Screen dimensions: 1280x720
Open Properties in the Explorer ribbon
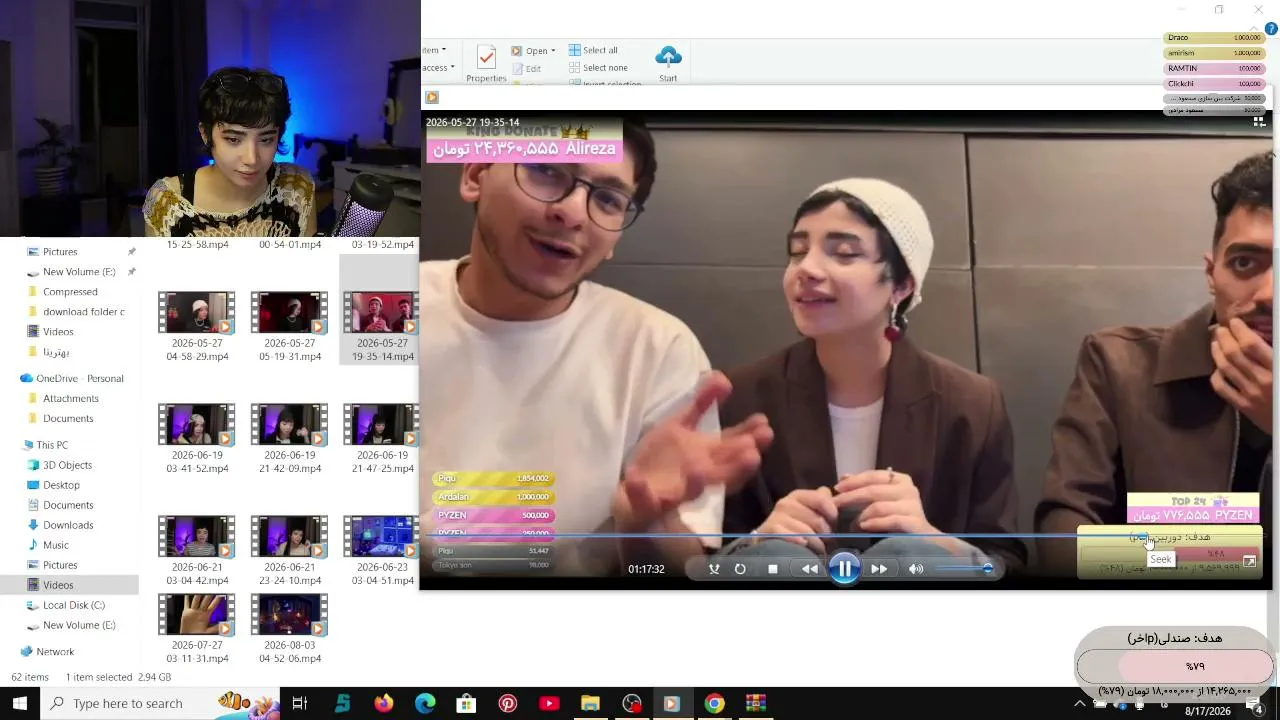point(487,64)
